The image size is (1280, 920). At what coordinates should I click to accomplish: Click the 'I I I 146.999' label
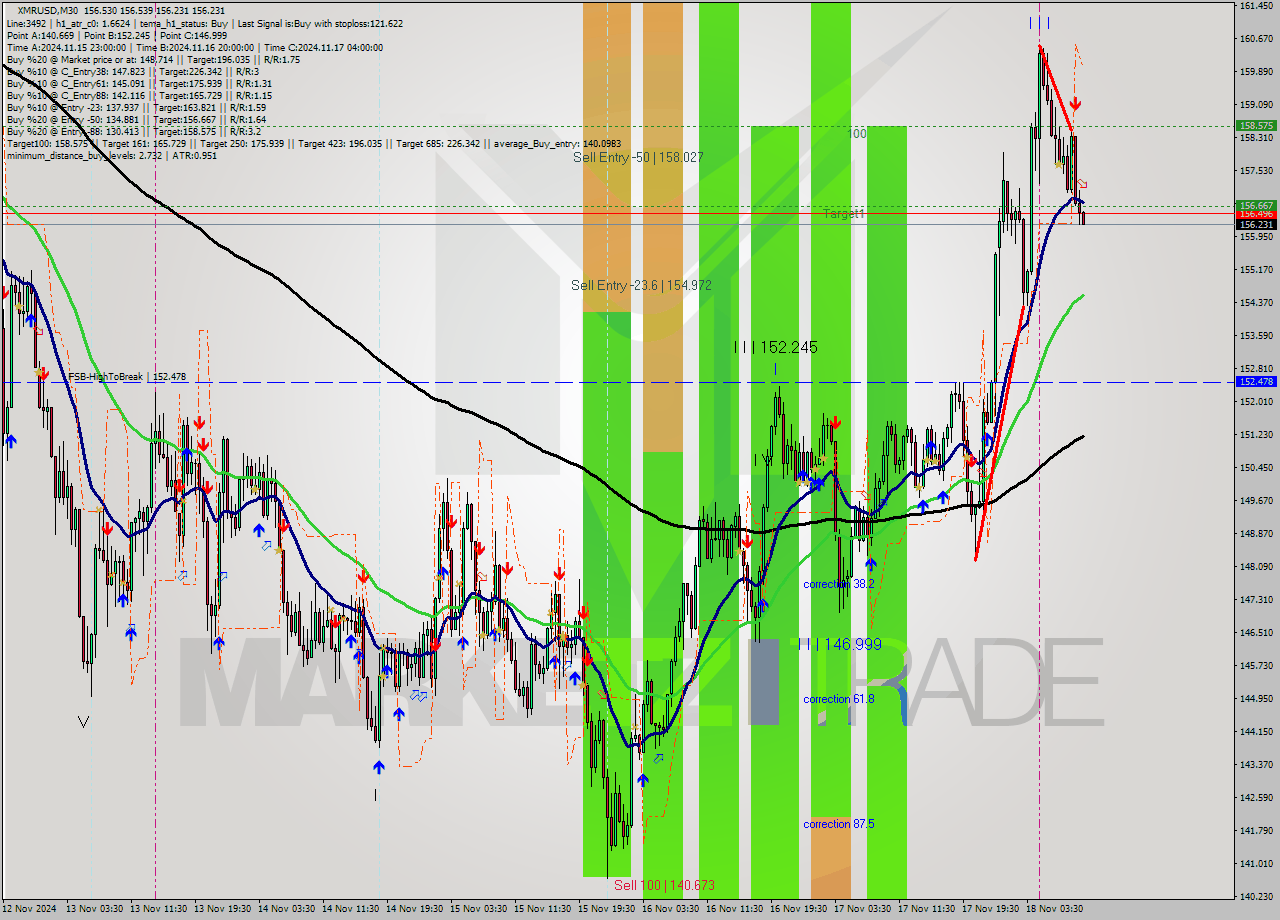click(x=840, y=644)
